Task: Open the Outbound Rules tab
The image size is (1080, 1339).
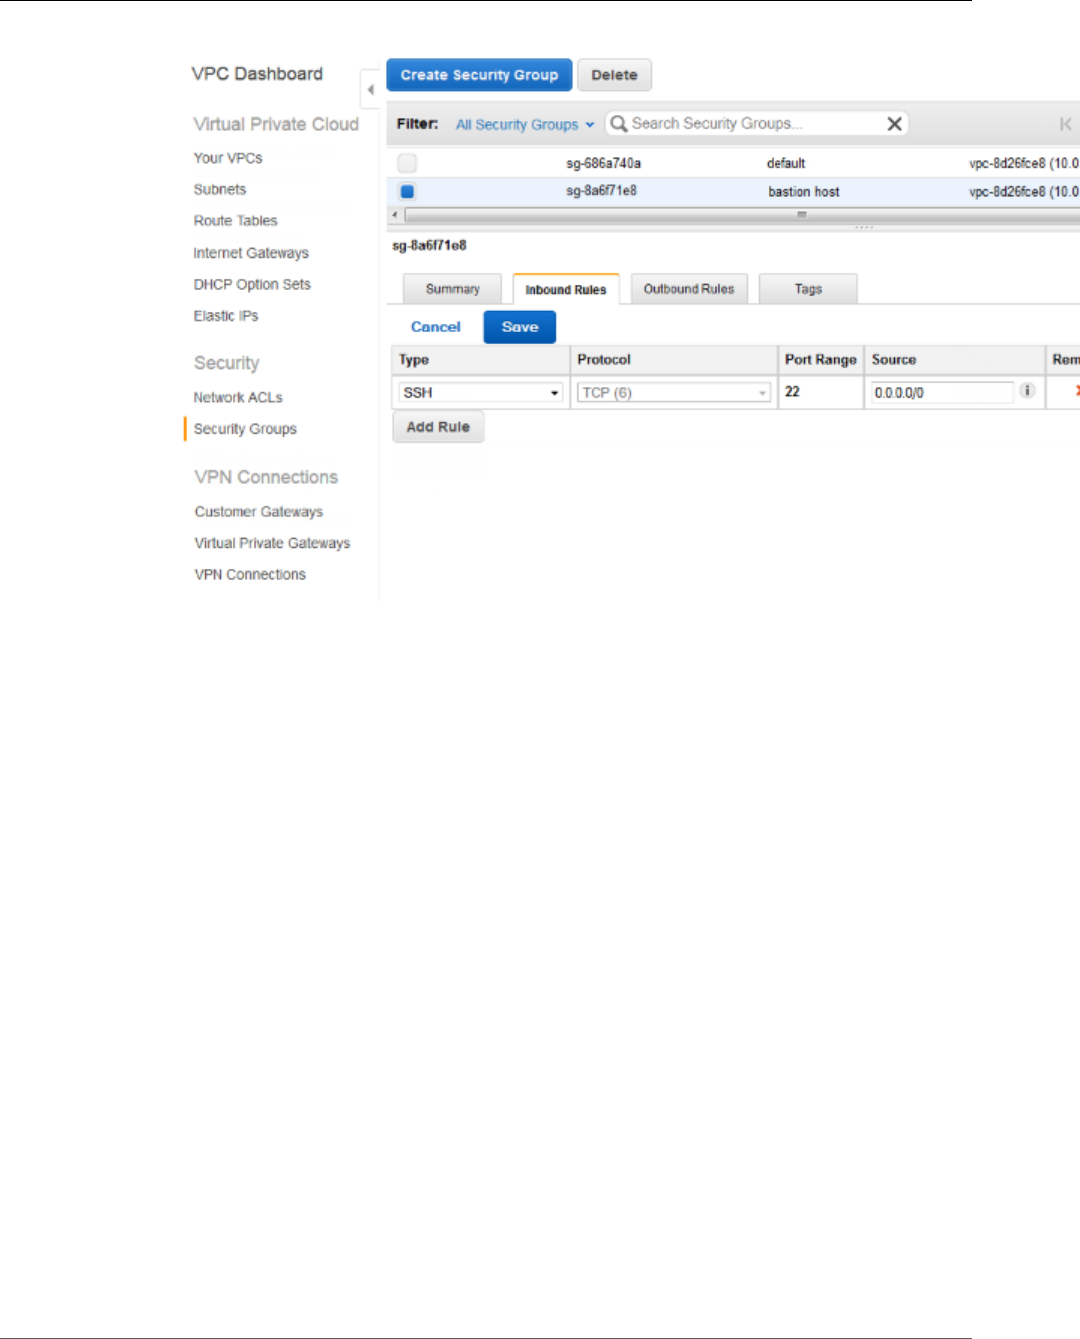Action: (689, 289)
